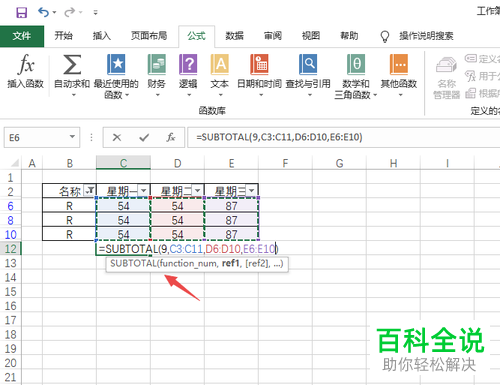Screen dimensions: 500x385
Task: Select column C header
Action: coord(123,163)
